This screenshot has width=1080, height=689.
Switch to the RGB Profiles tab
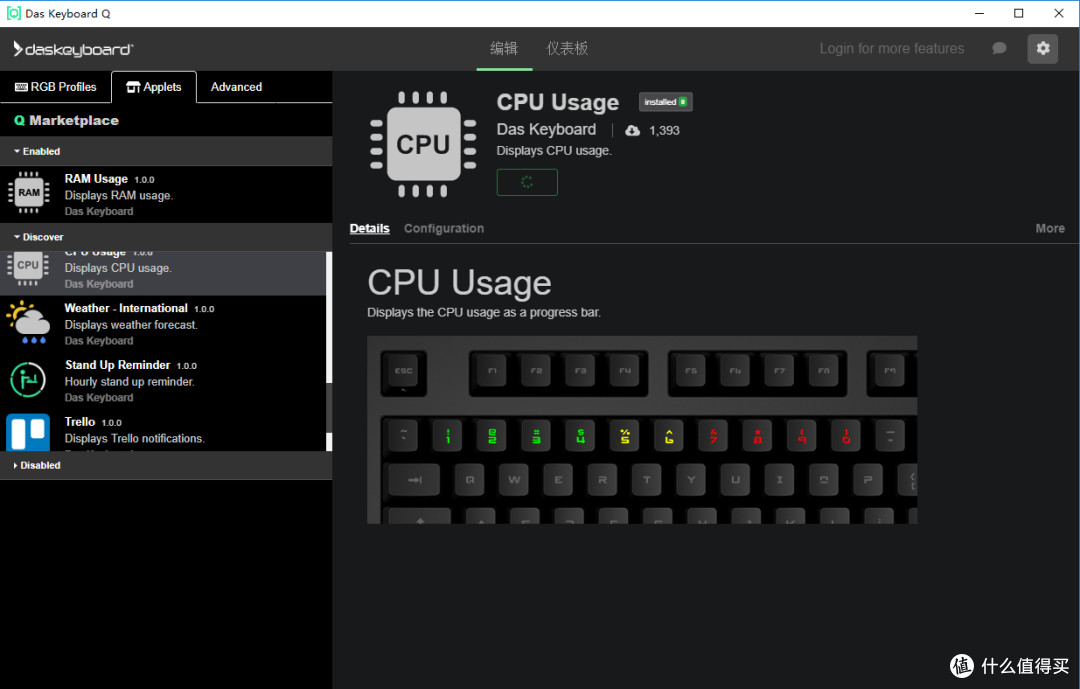(56, 87)
